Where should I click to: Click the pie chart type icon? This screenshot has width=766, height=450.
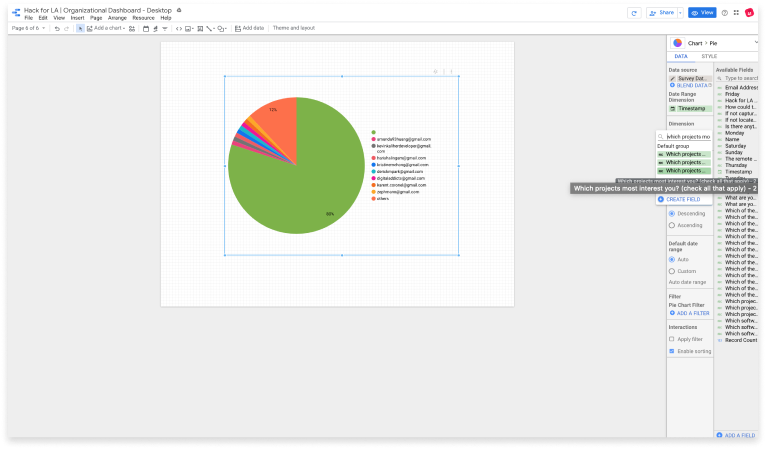click(x=677, y=43)
